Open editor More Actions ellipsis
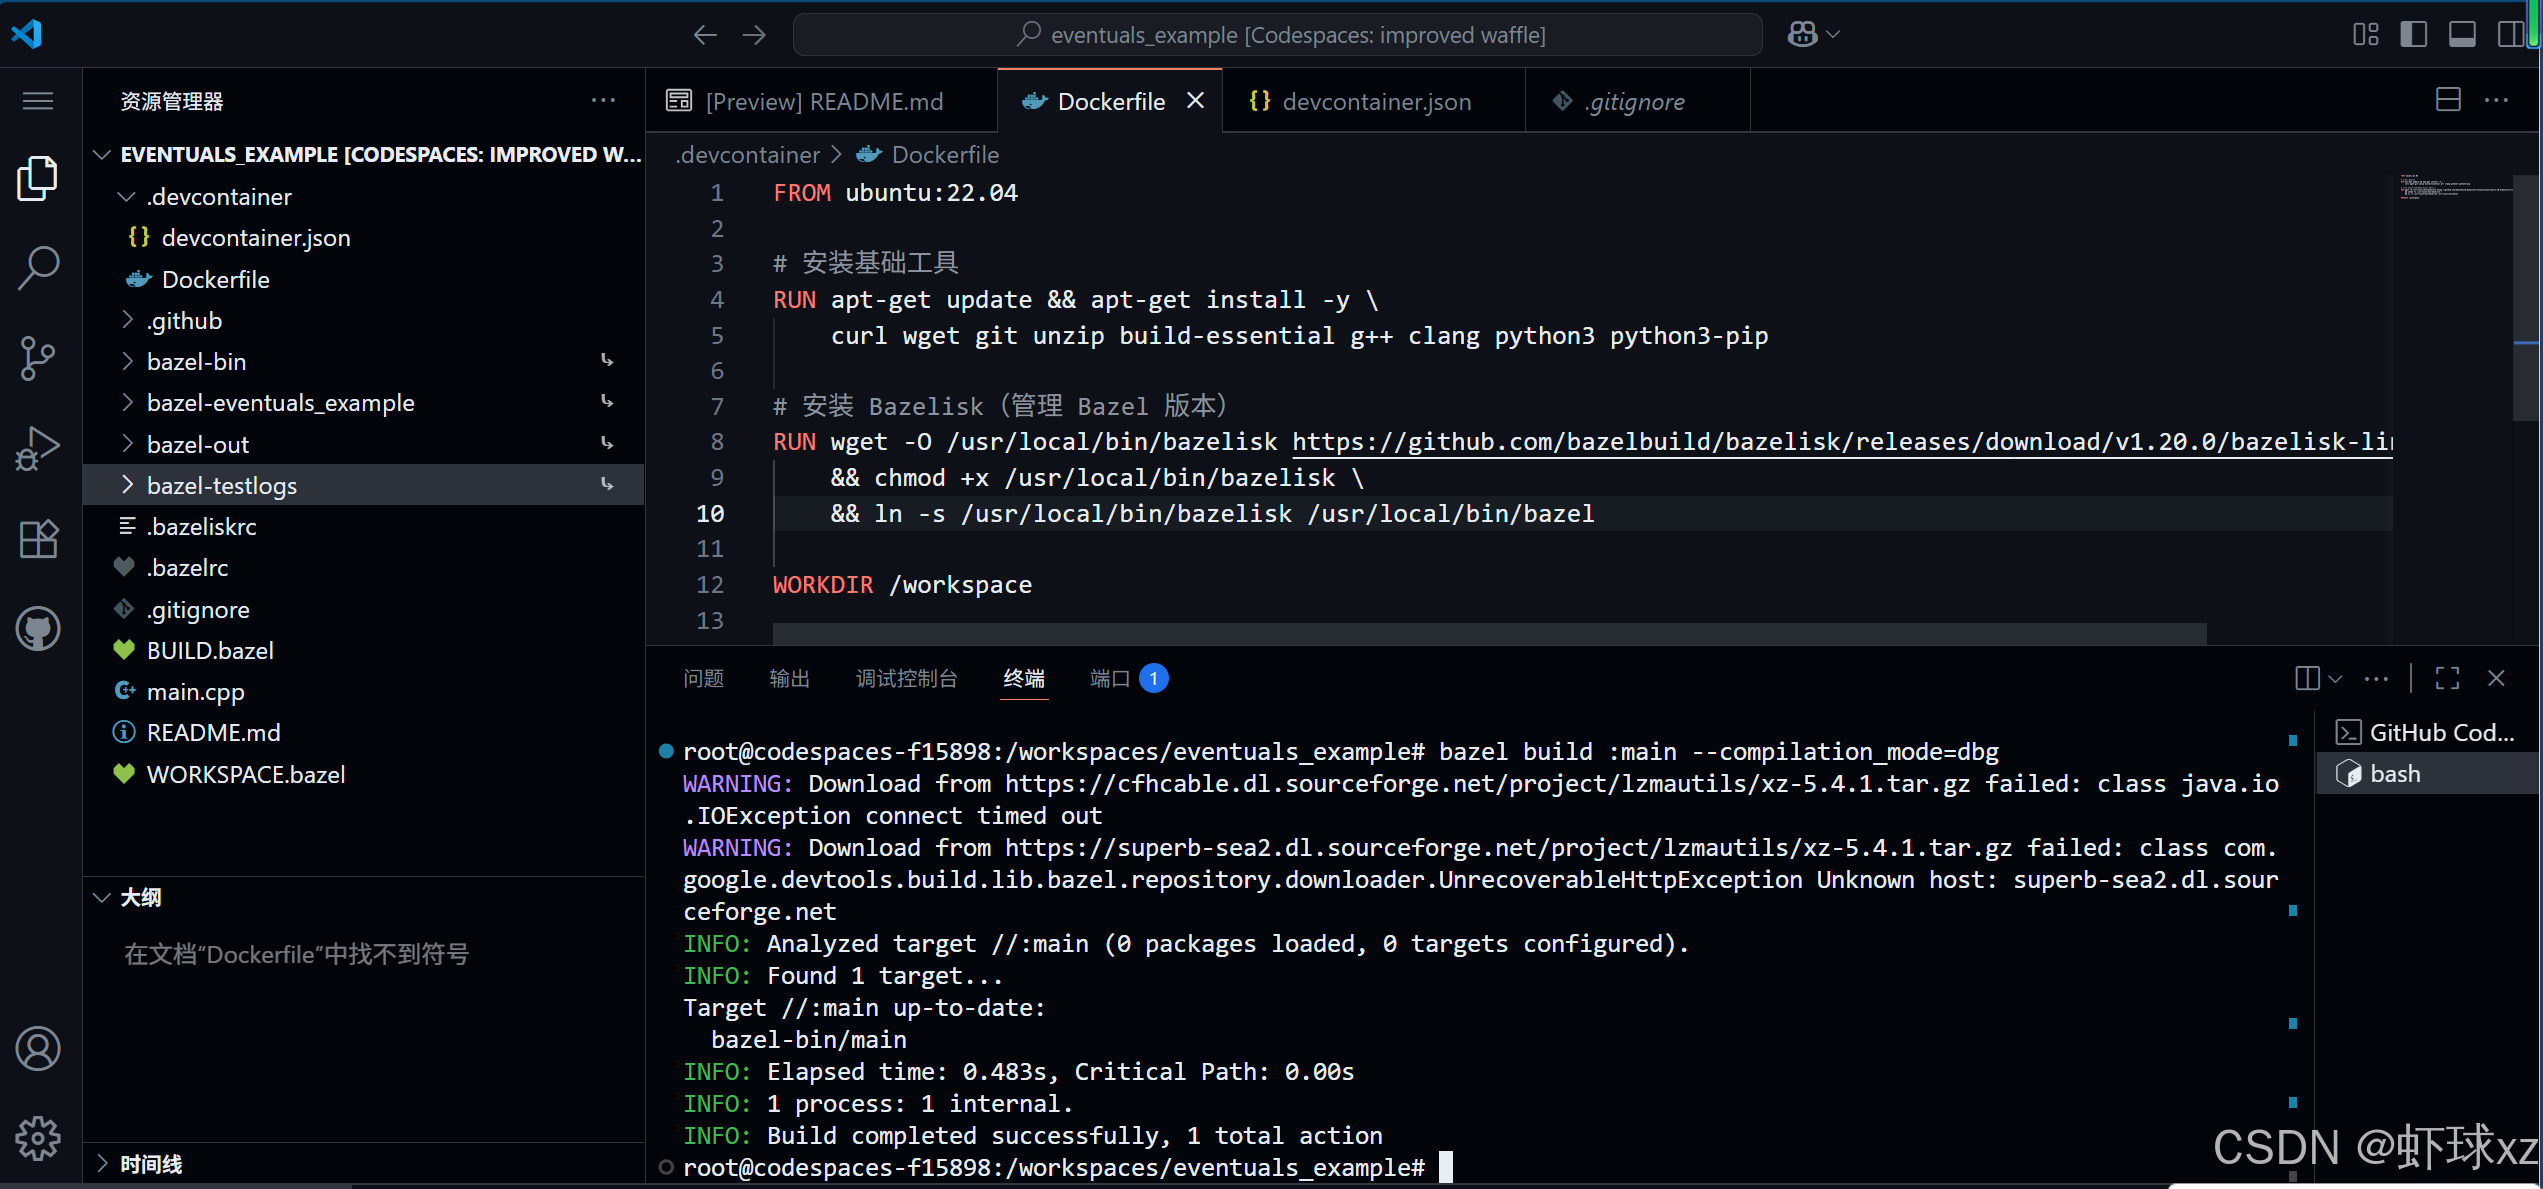This screenshot has height=1189, width=2543. point(2497,100)
